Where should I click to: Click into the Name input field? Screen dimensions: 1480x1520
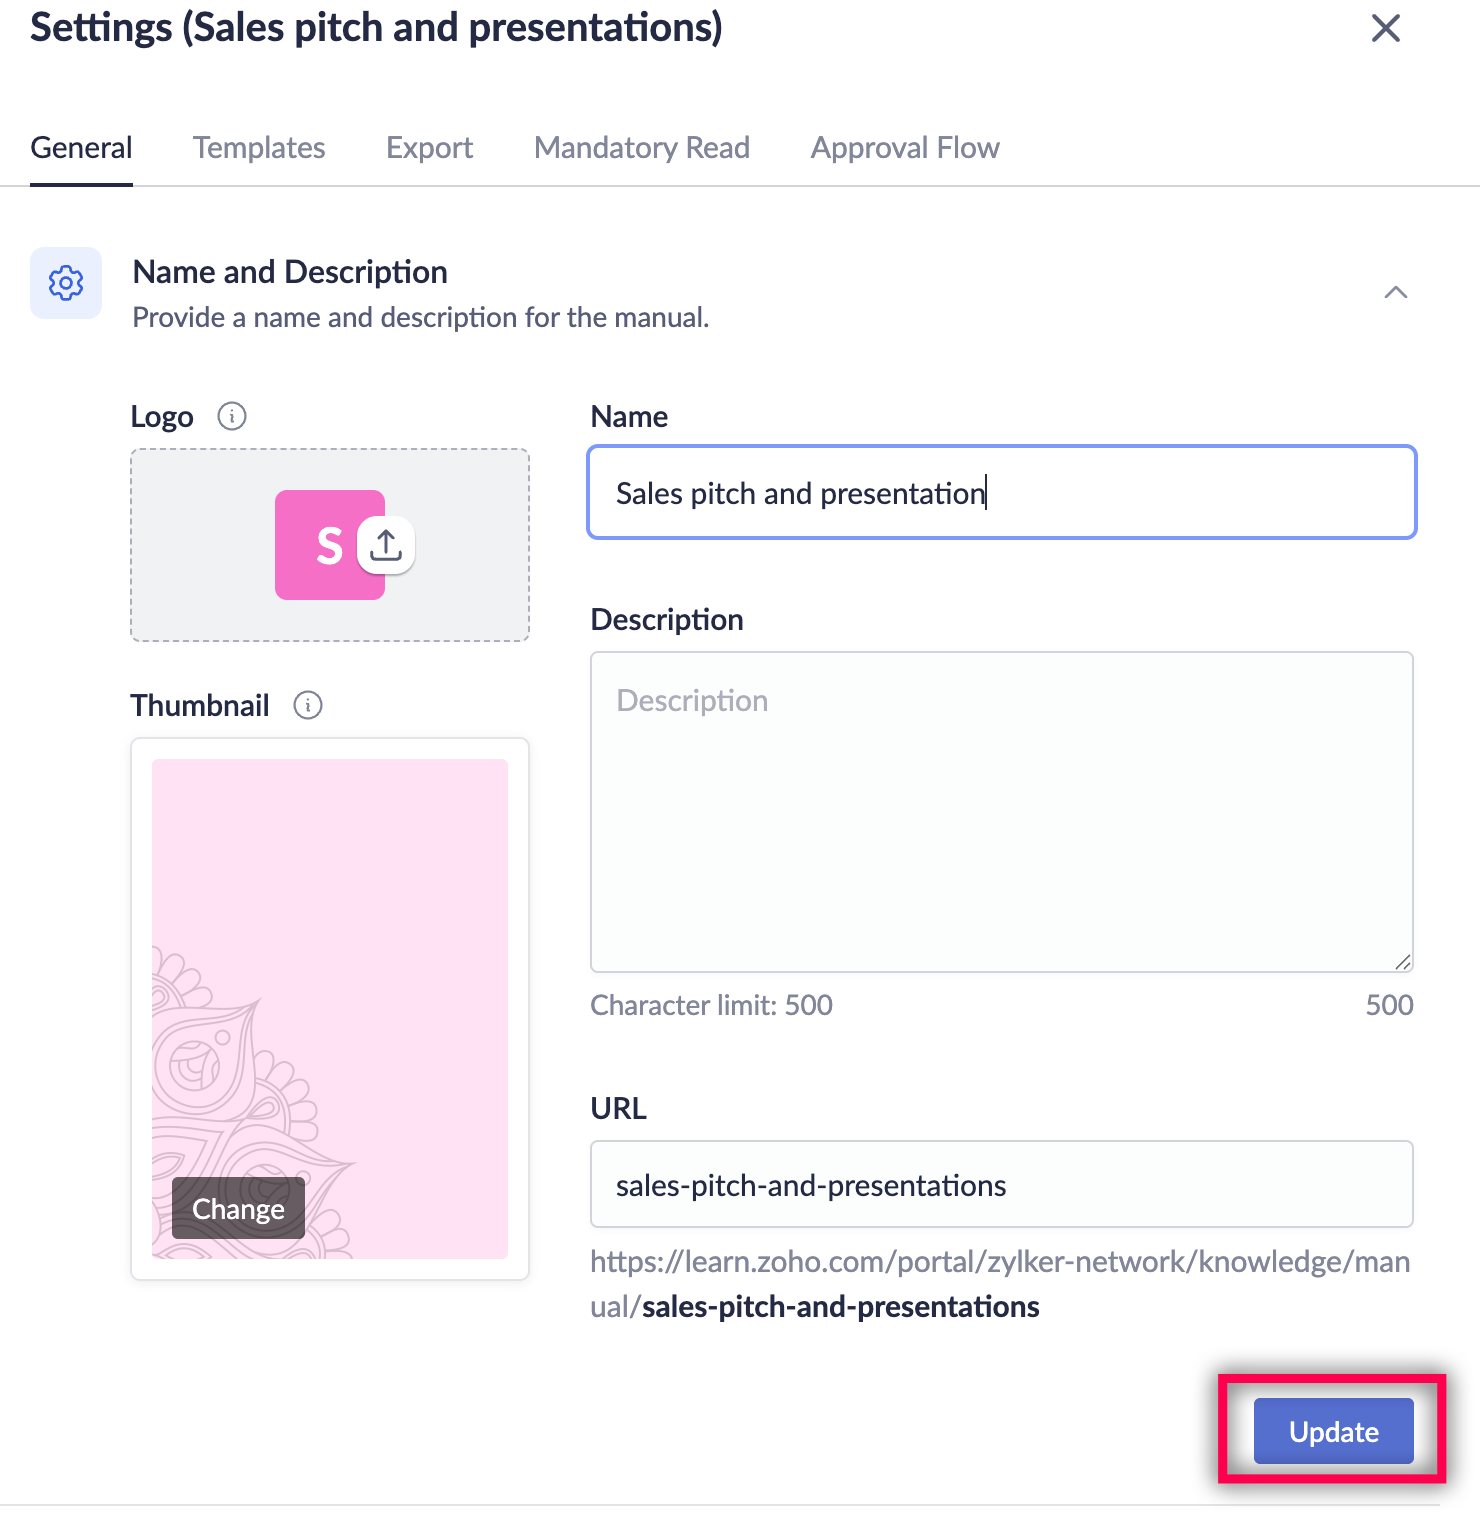tap(1002, 492)
